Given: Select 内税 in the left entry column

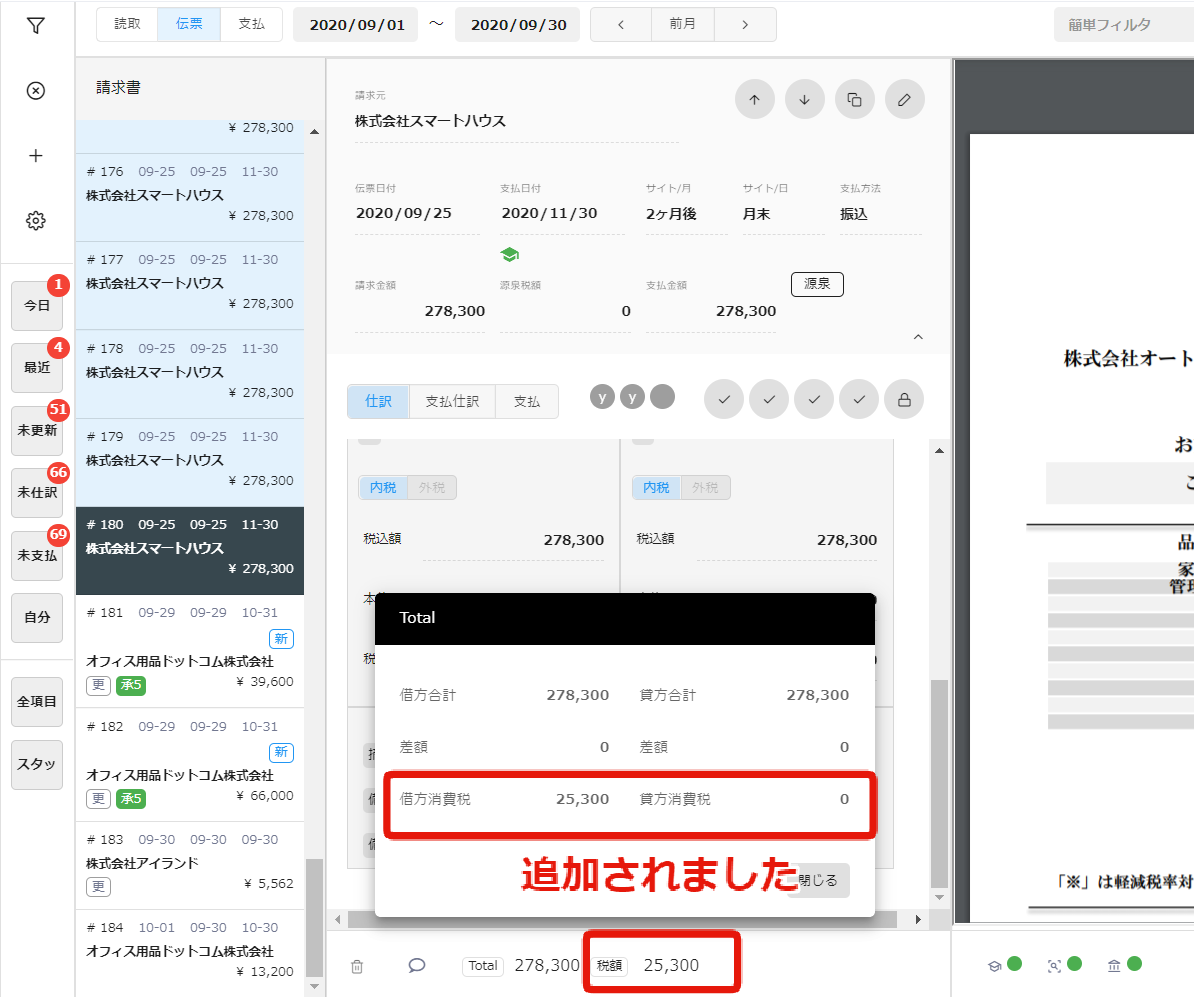Looking at the screenshot, I should pos(383,487).
